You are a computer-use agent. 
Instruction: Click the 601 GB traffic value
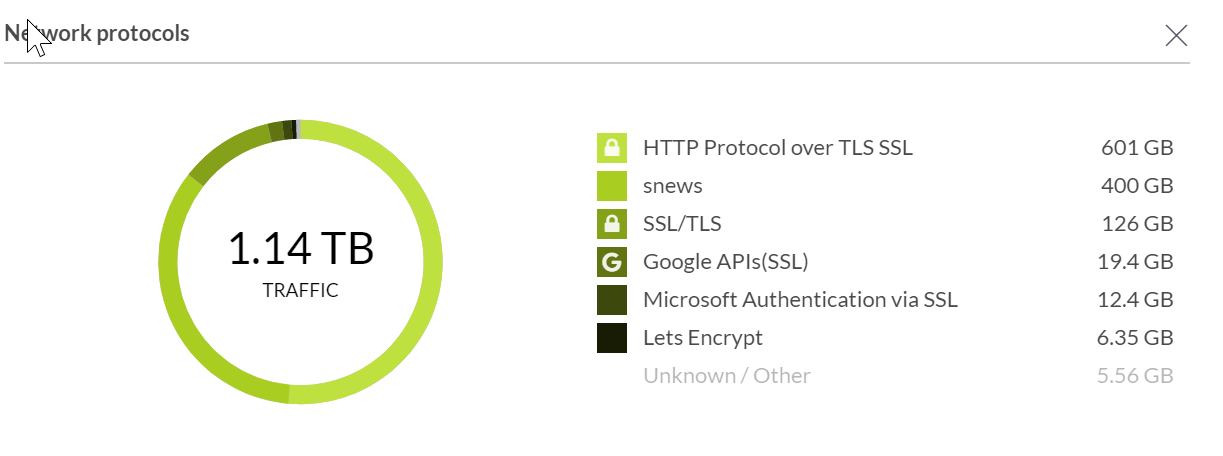pos(1137,148)
